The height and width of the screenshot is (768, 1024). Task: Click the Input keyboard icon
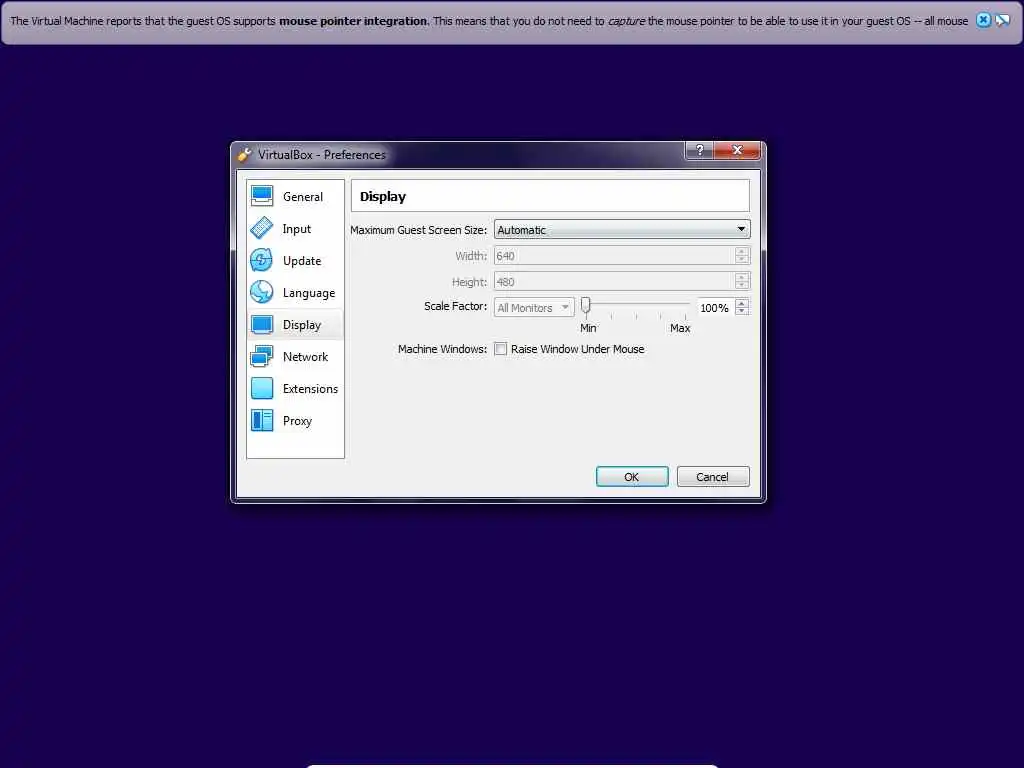point(262,228)
